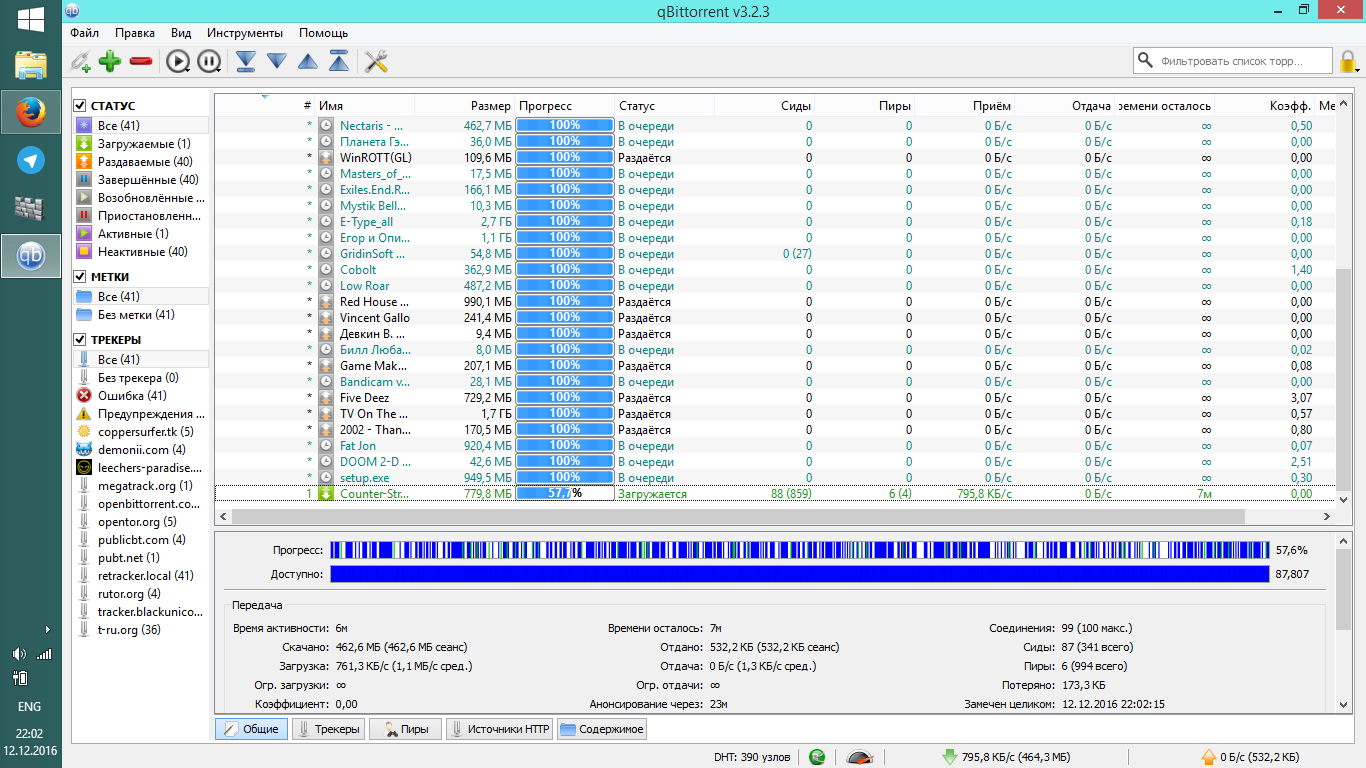Screen dimensions: 1366x768
Task: Open Firefox from the taskbar
Action: pos(30,112)
